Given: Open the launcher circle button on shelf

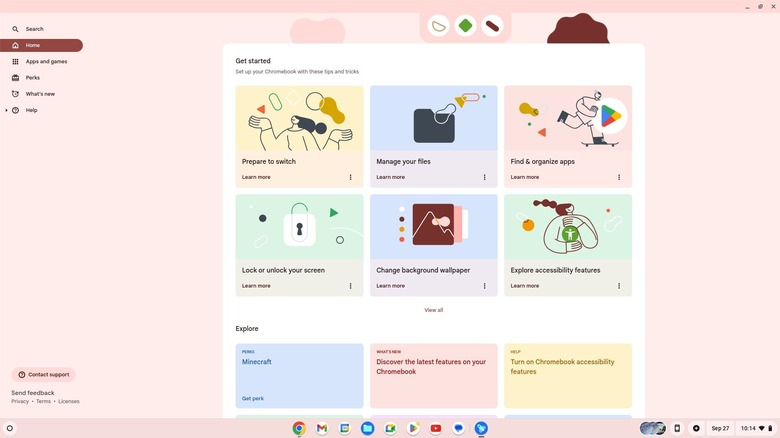Looking at the screenshot, I should [x=9, y=428].
